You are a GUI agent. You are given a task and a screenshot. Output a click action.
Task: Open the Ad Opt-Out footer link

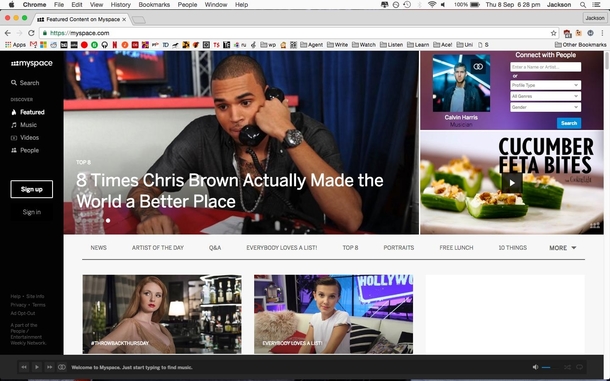(x=23, y=313)
